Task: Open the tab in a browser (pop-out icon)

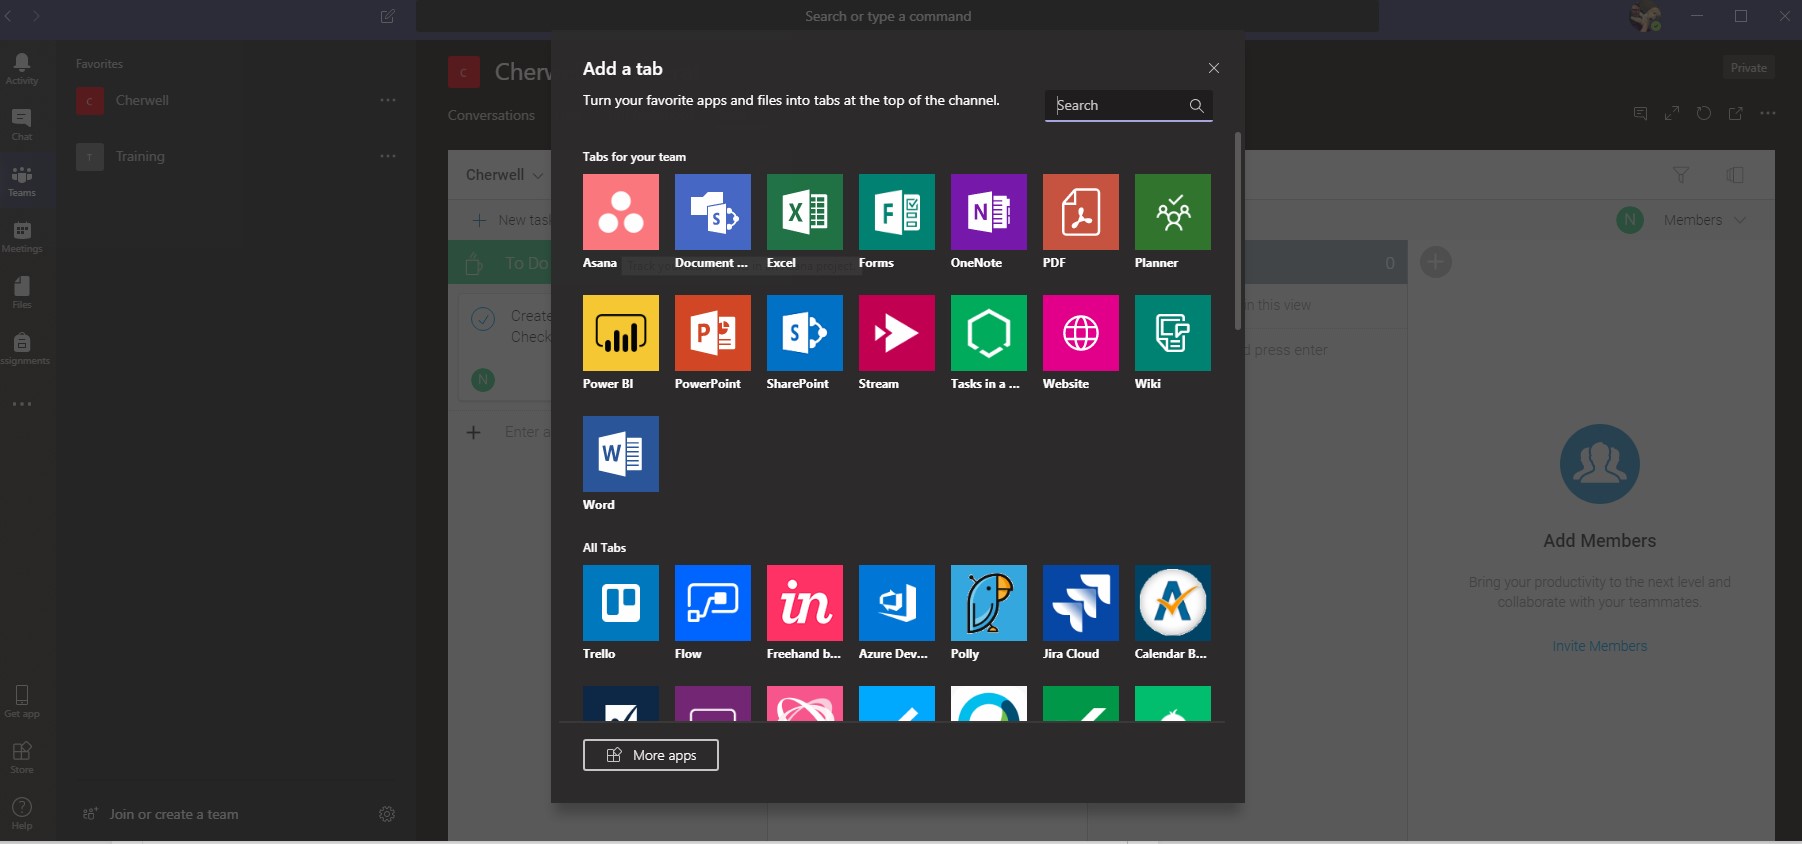Action: 1736,113
